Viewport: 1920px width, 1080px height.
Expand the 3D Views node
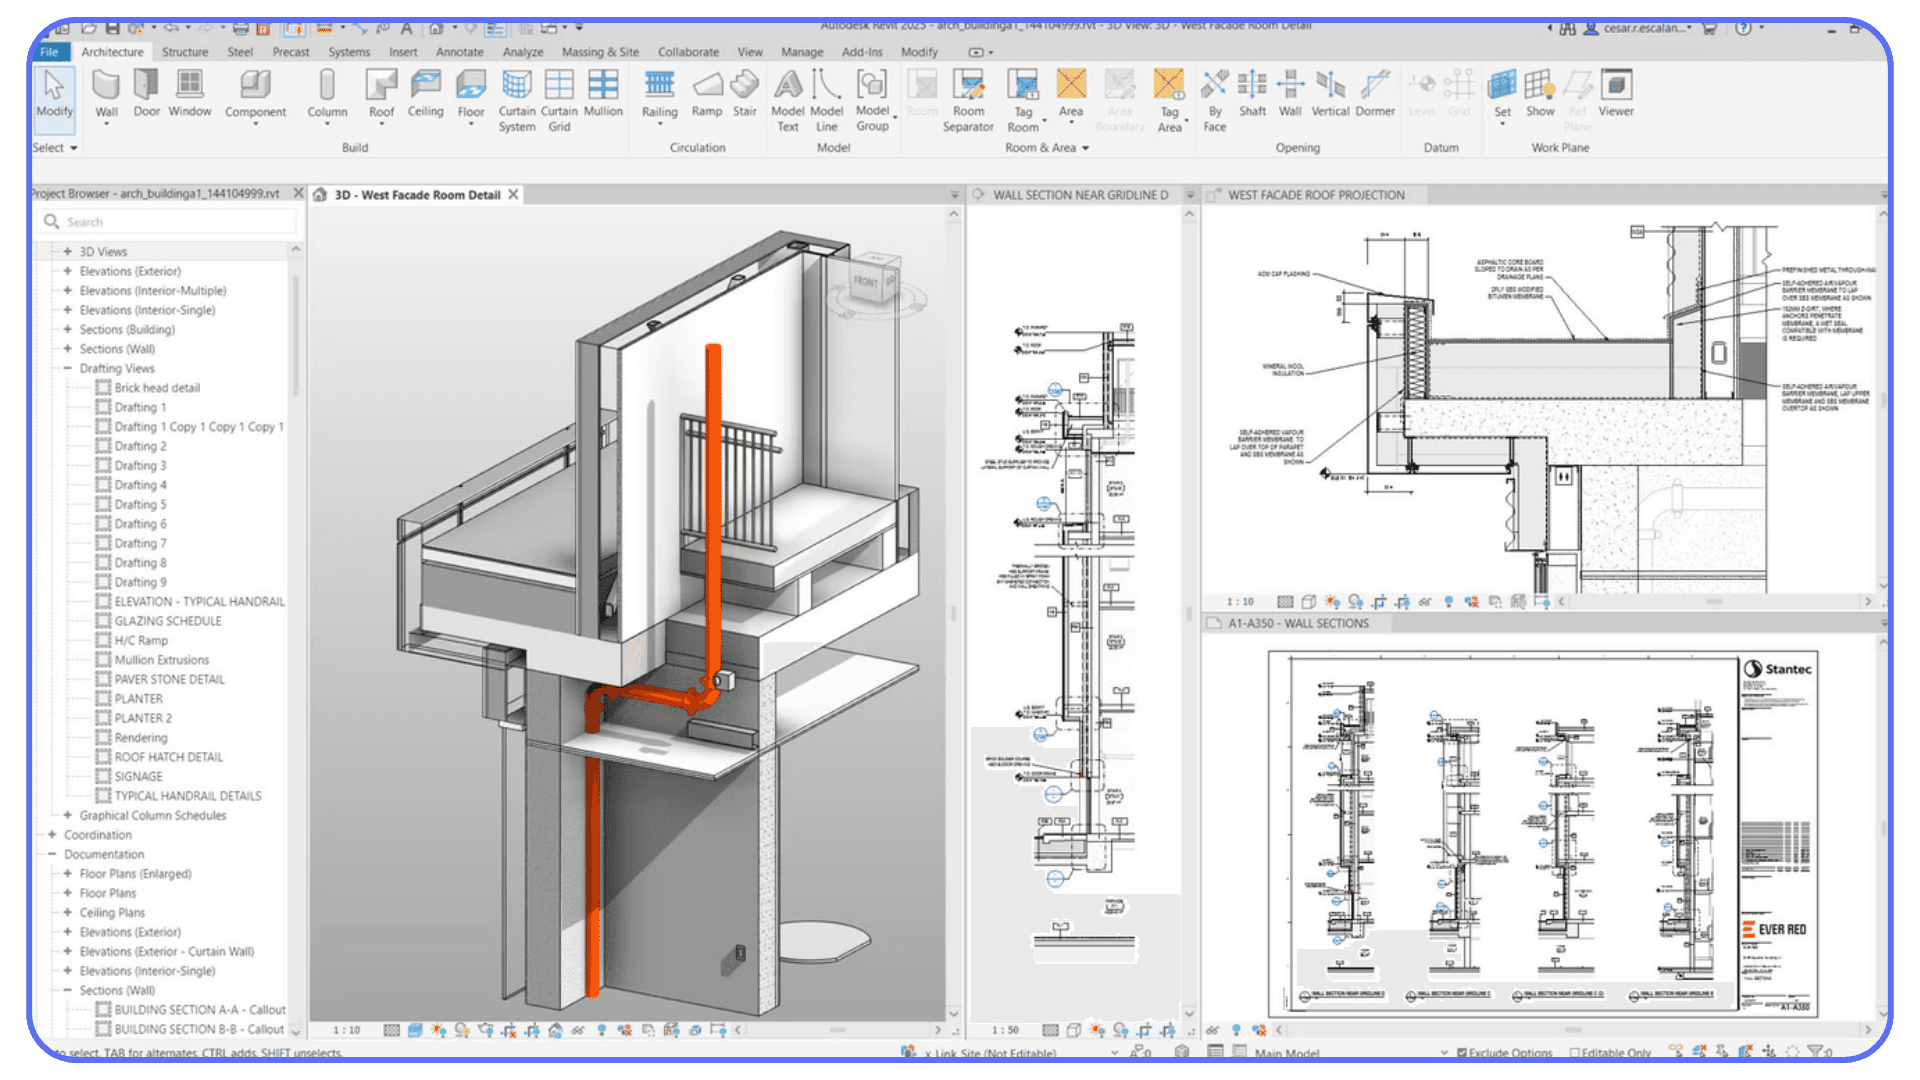66,251
